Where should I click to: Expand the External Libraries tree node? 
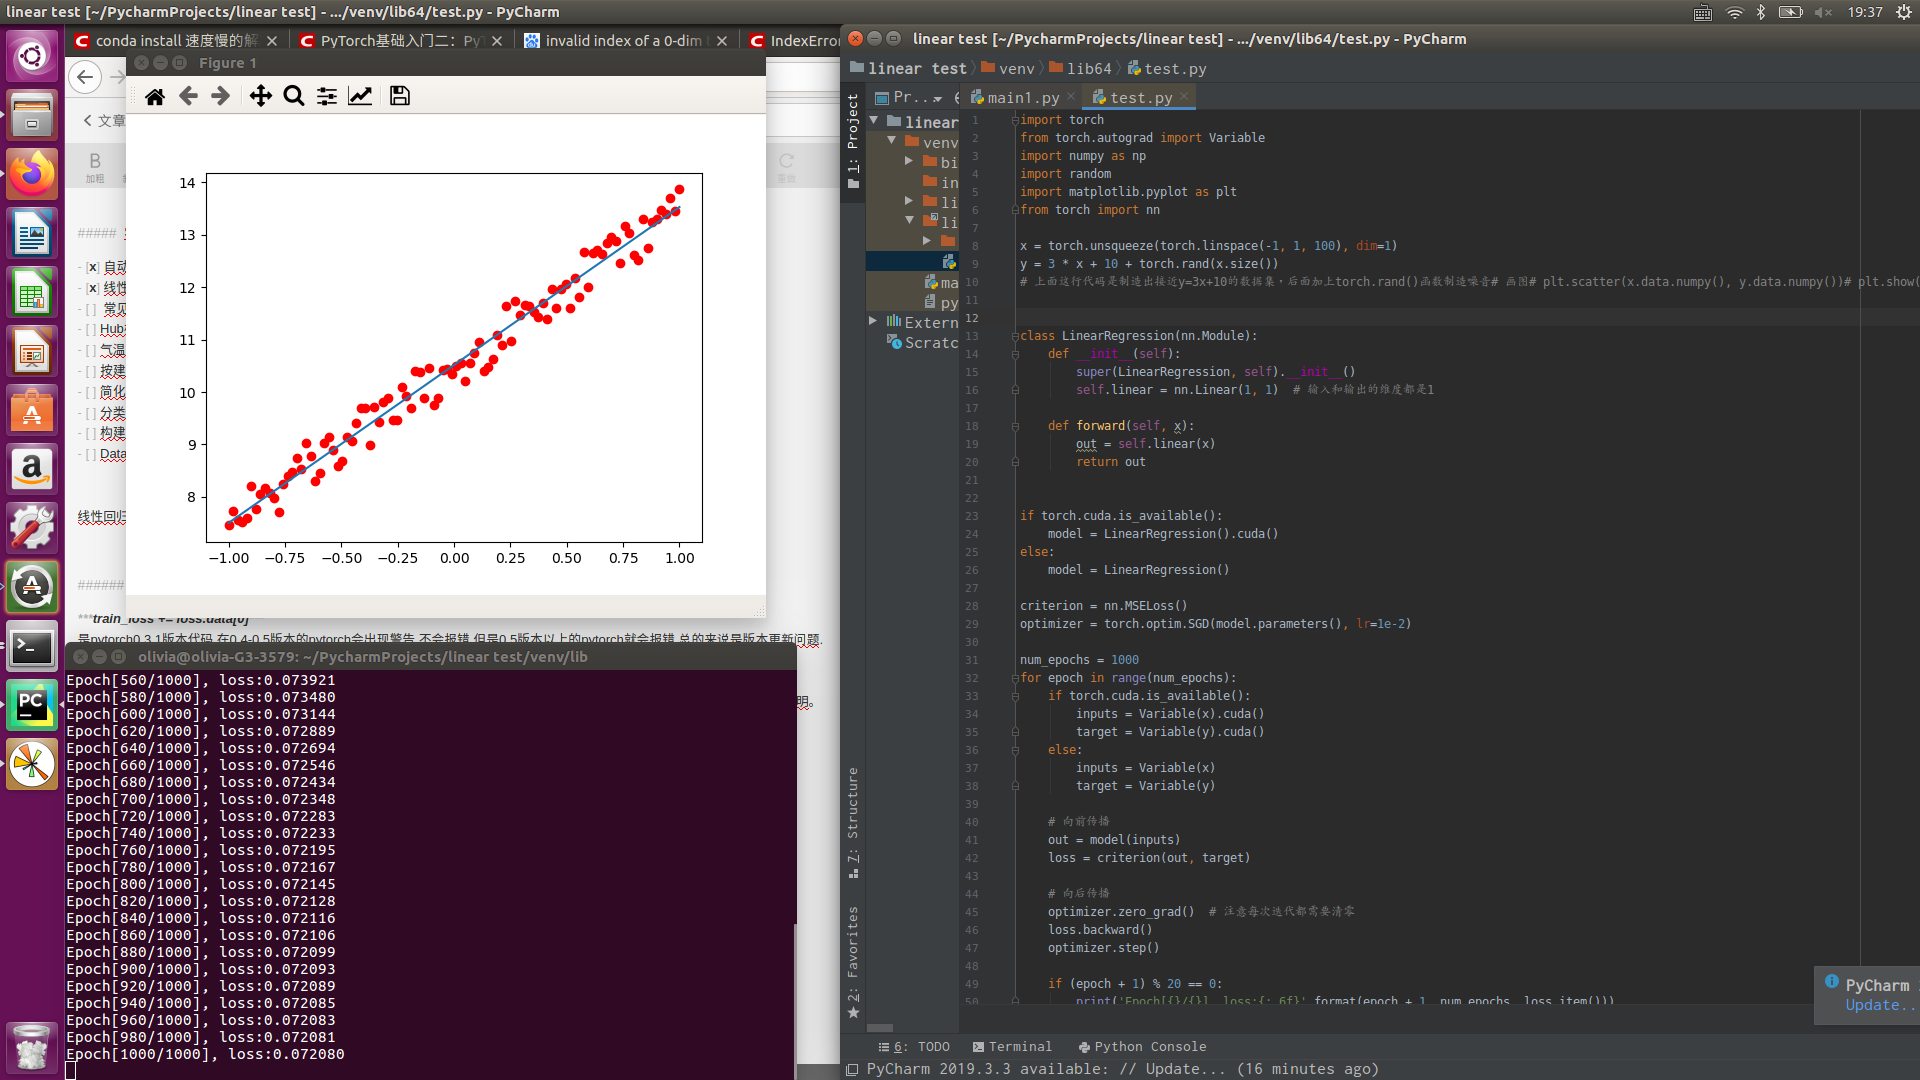(x=873, y=321)
